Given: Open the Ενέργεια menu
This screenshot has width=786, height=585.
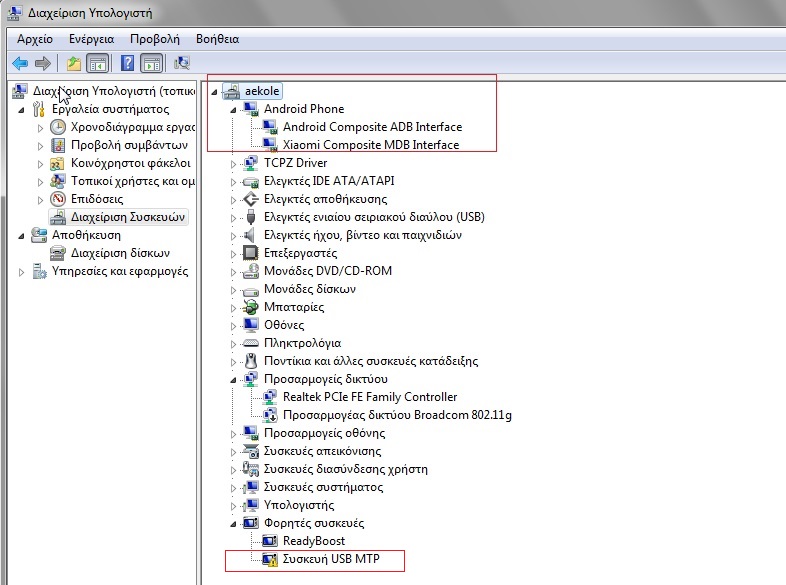Looking at the screenshot, I should coord(93,39).
